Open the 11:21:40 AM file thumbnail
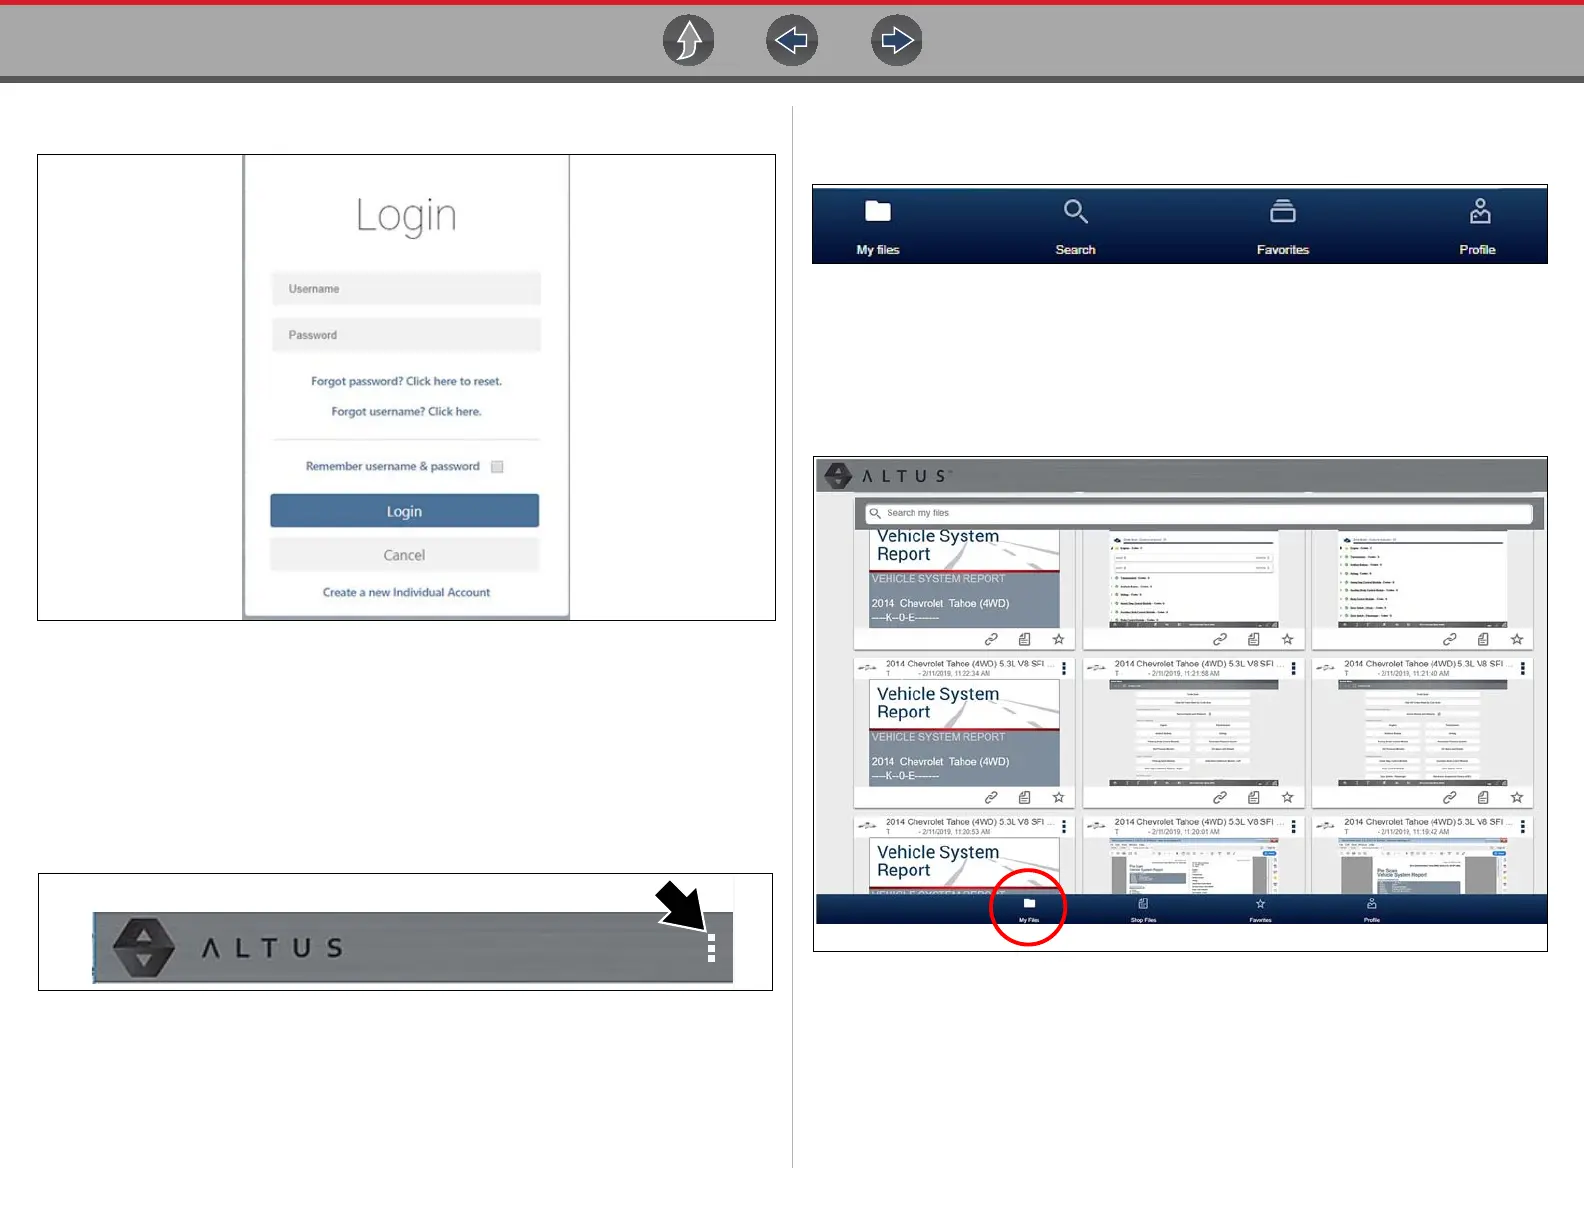 [x=1422, y=733]
